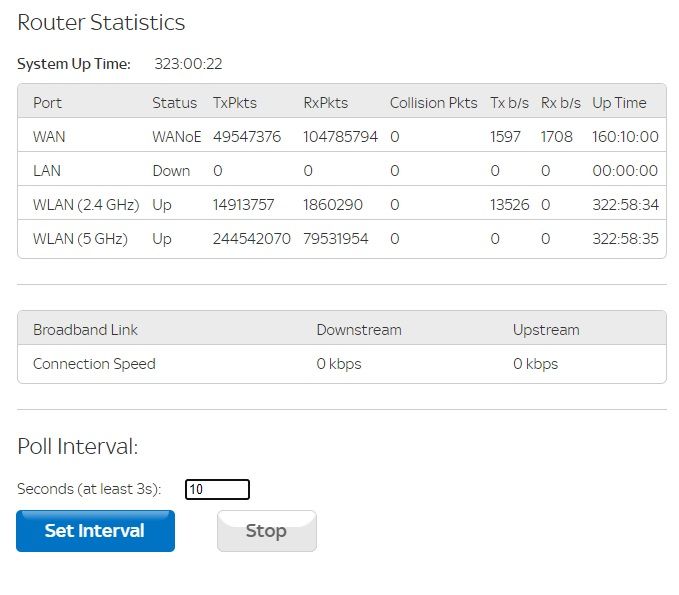This screenshot has width=679, height=595.
Task: Click the Port column header
Action: point(47,103)
